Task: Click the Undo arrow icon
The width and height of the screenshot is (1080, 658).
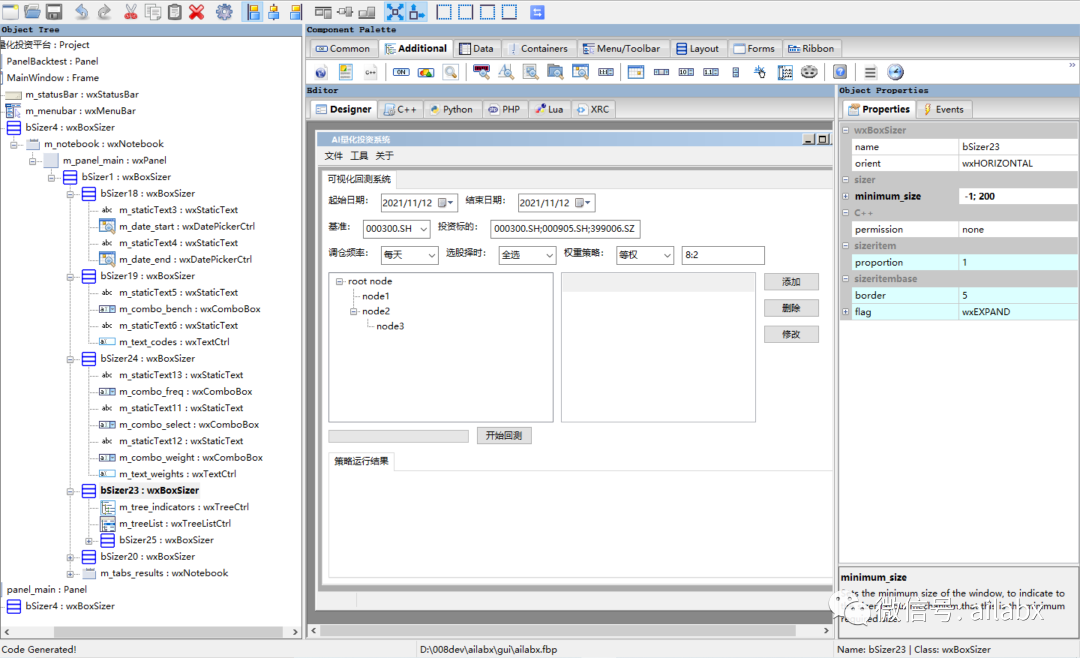Action: (81, 11)
